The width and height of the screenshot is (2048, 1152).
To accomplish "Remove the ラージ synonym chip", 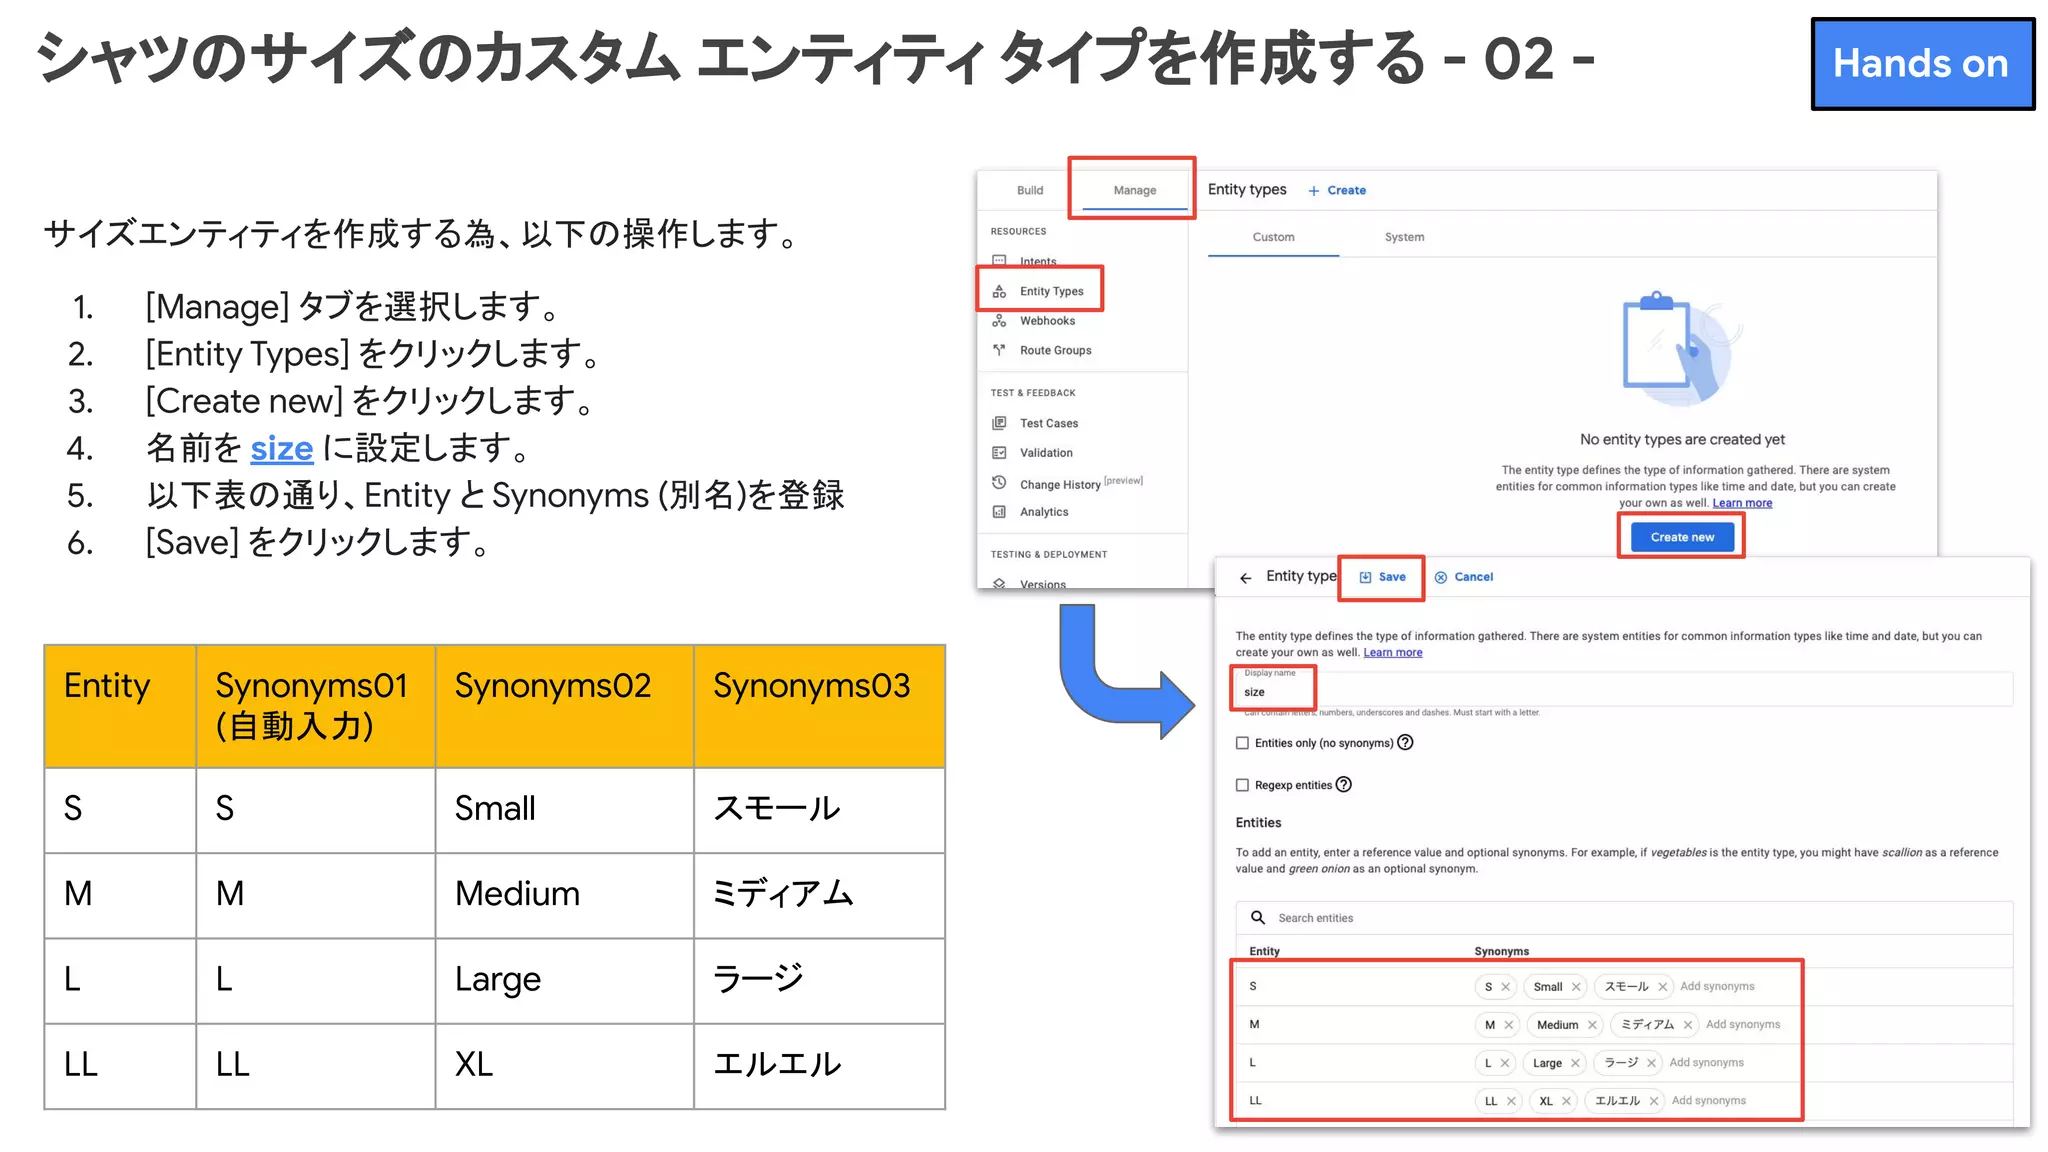I will tap(1651, 1063).
